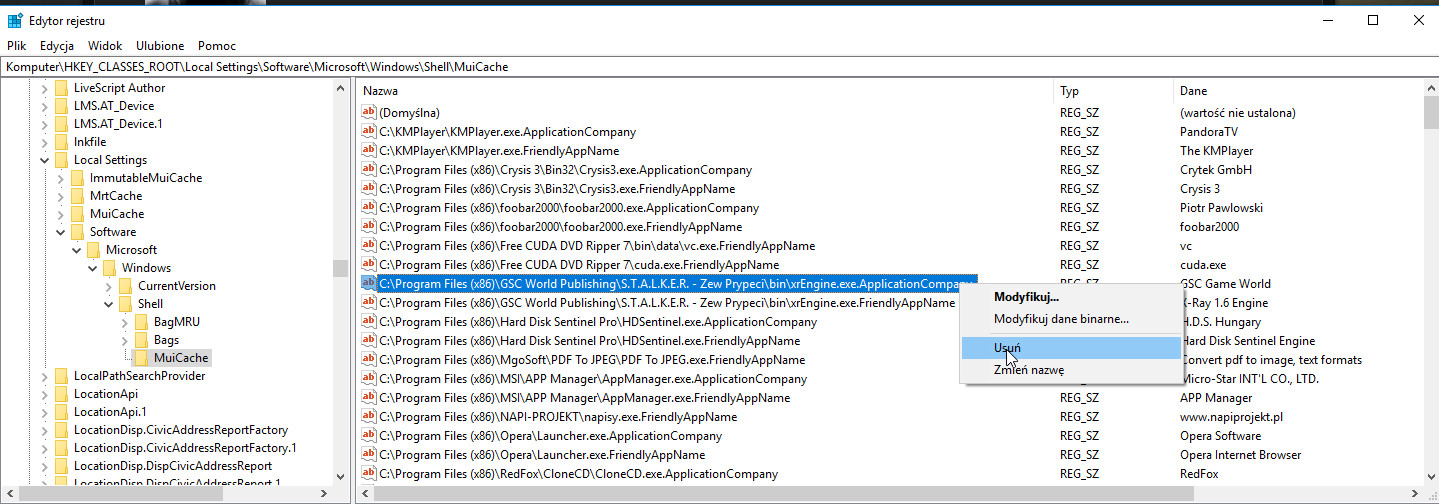Click the Piotr Pawlowski data cell
The width and height of the screenshot is (1439, 504).
(x=1221, y=208)
